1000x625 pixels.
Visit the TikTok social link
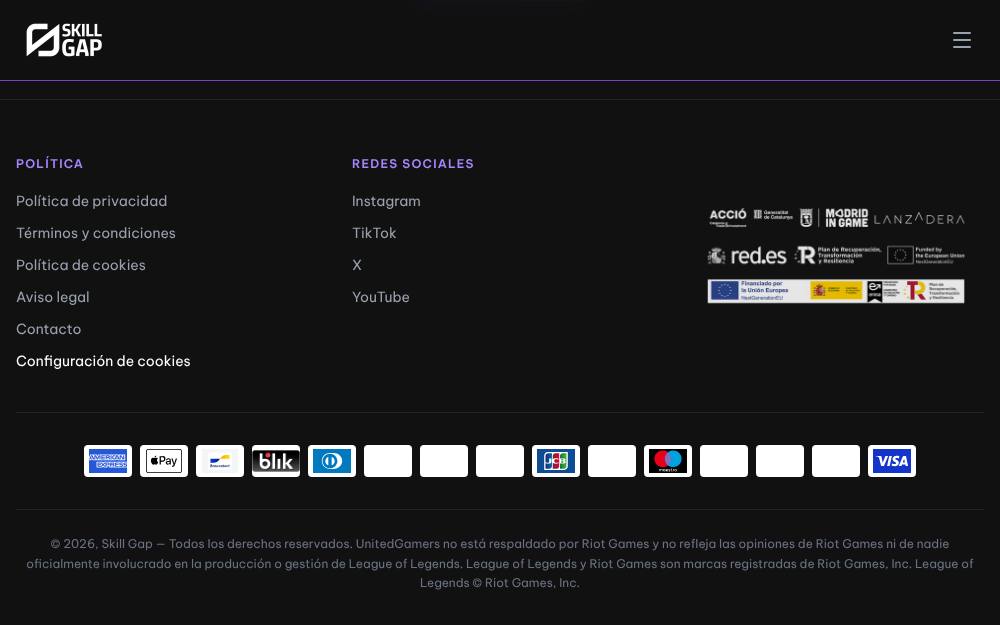coord(374,233)
